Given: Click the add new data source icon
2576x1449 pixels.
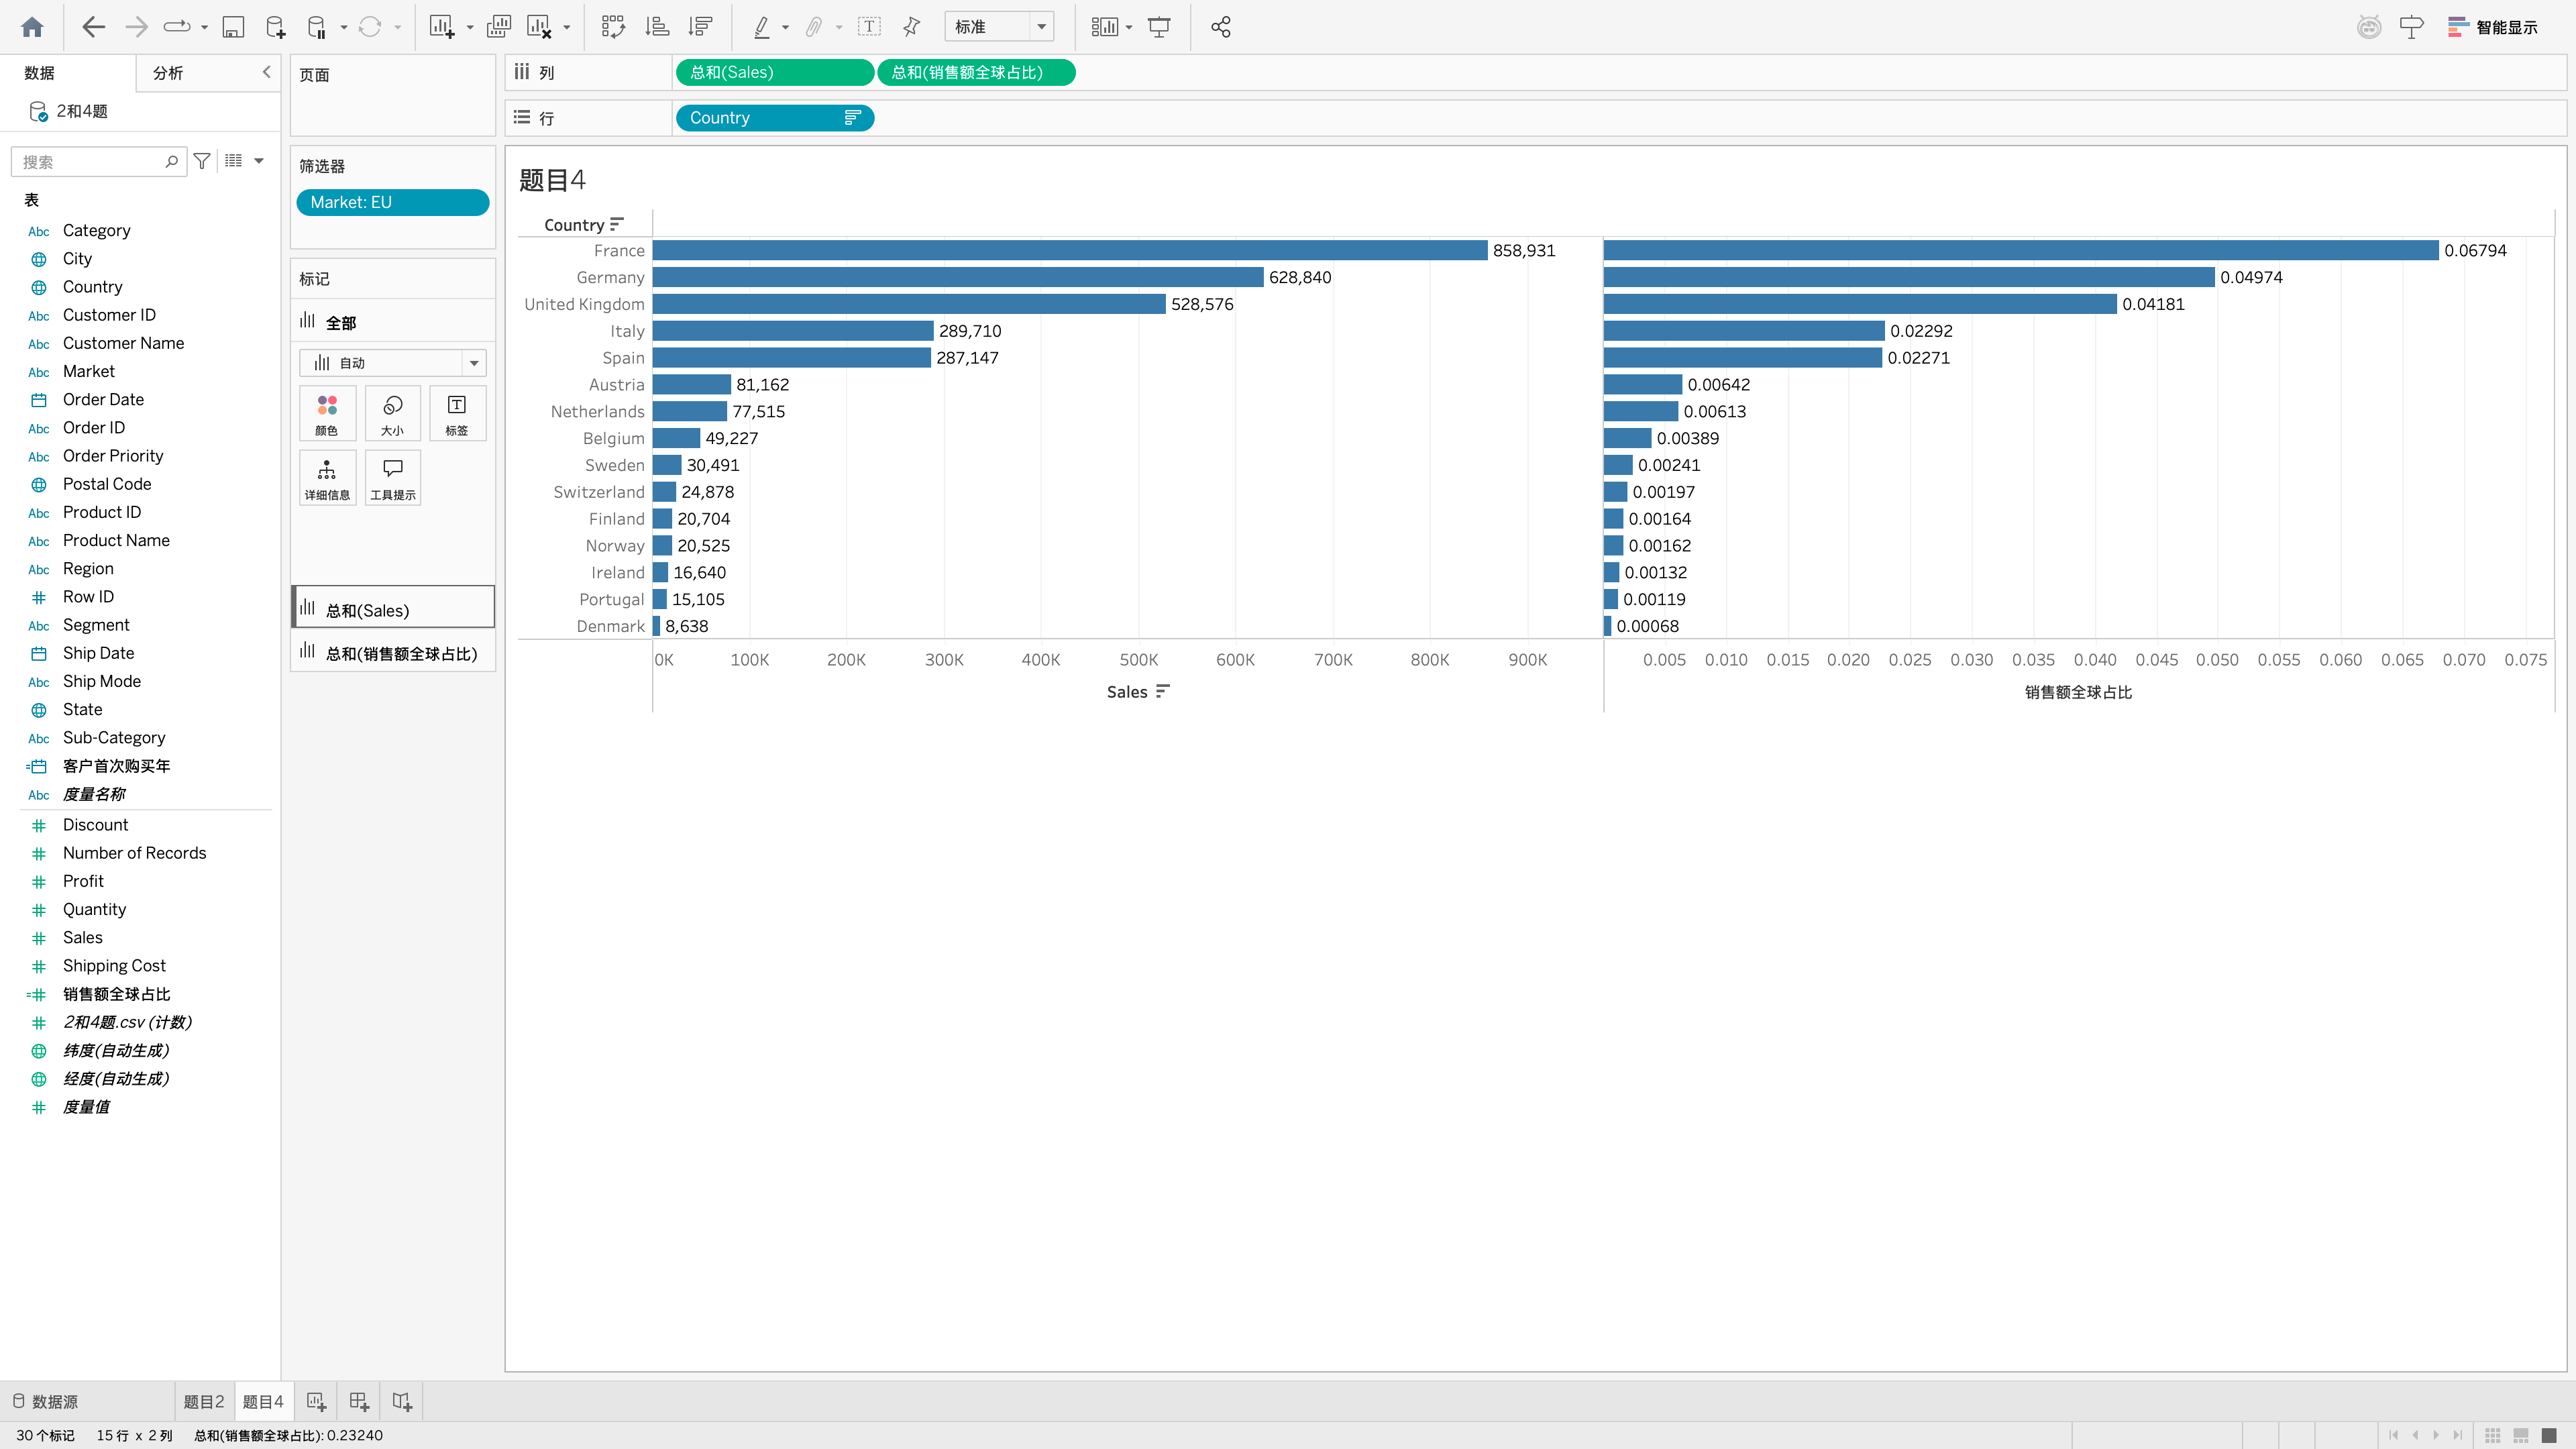Looking at the screenshot, I should tap(275, 27).
